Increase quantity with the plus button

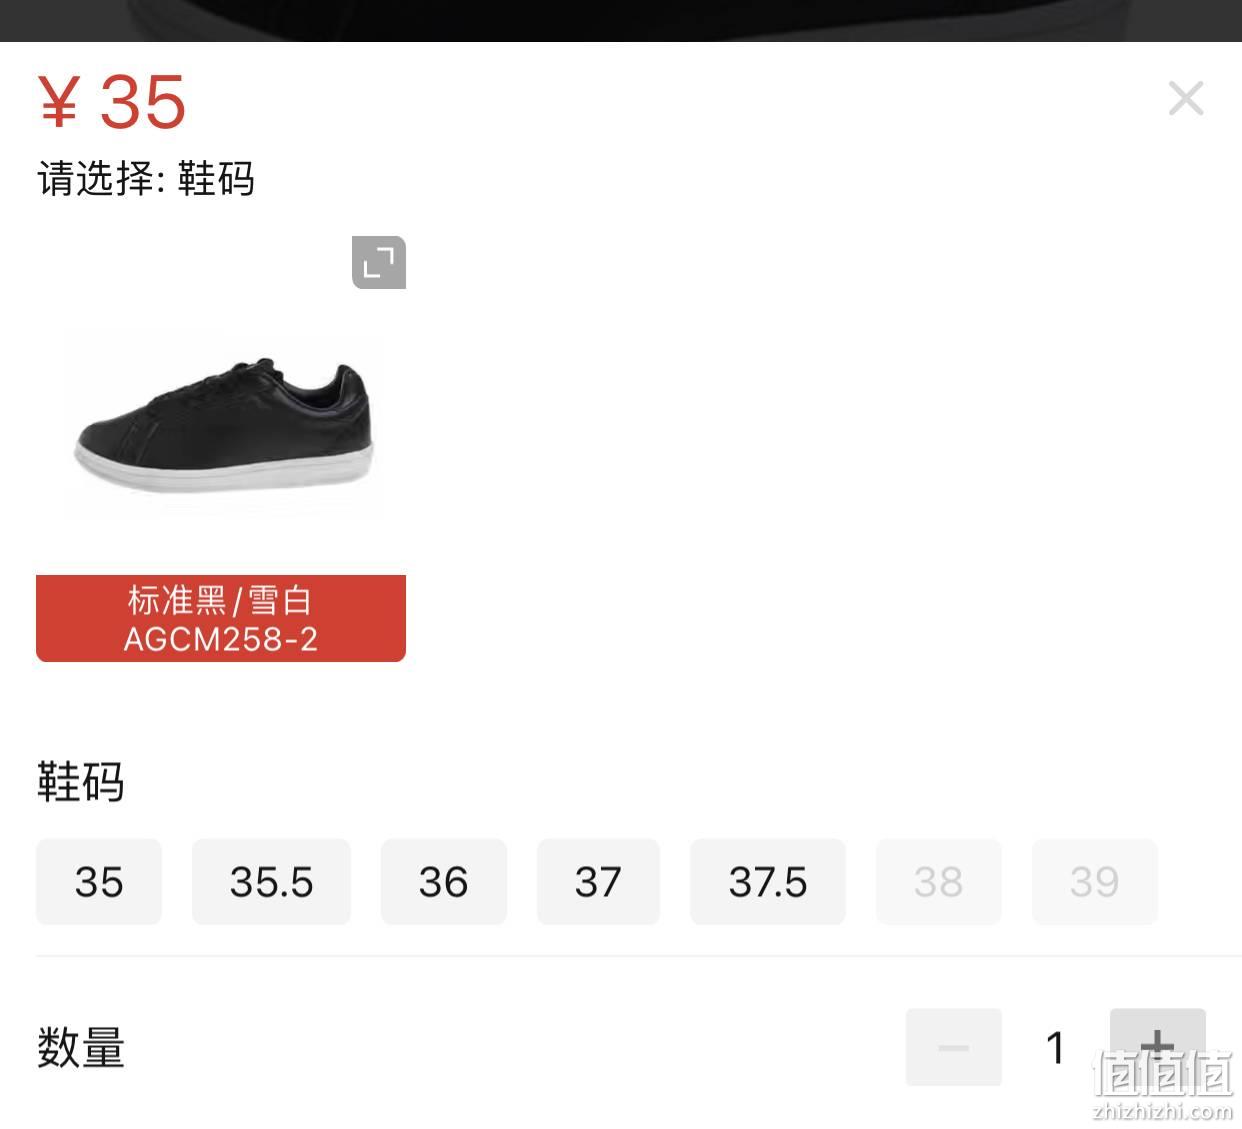(x=1158, y=1047)
